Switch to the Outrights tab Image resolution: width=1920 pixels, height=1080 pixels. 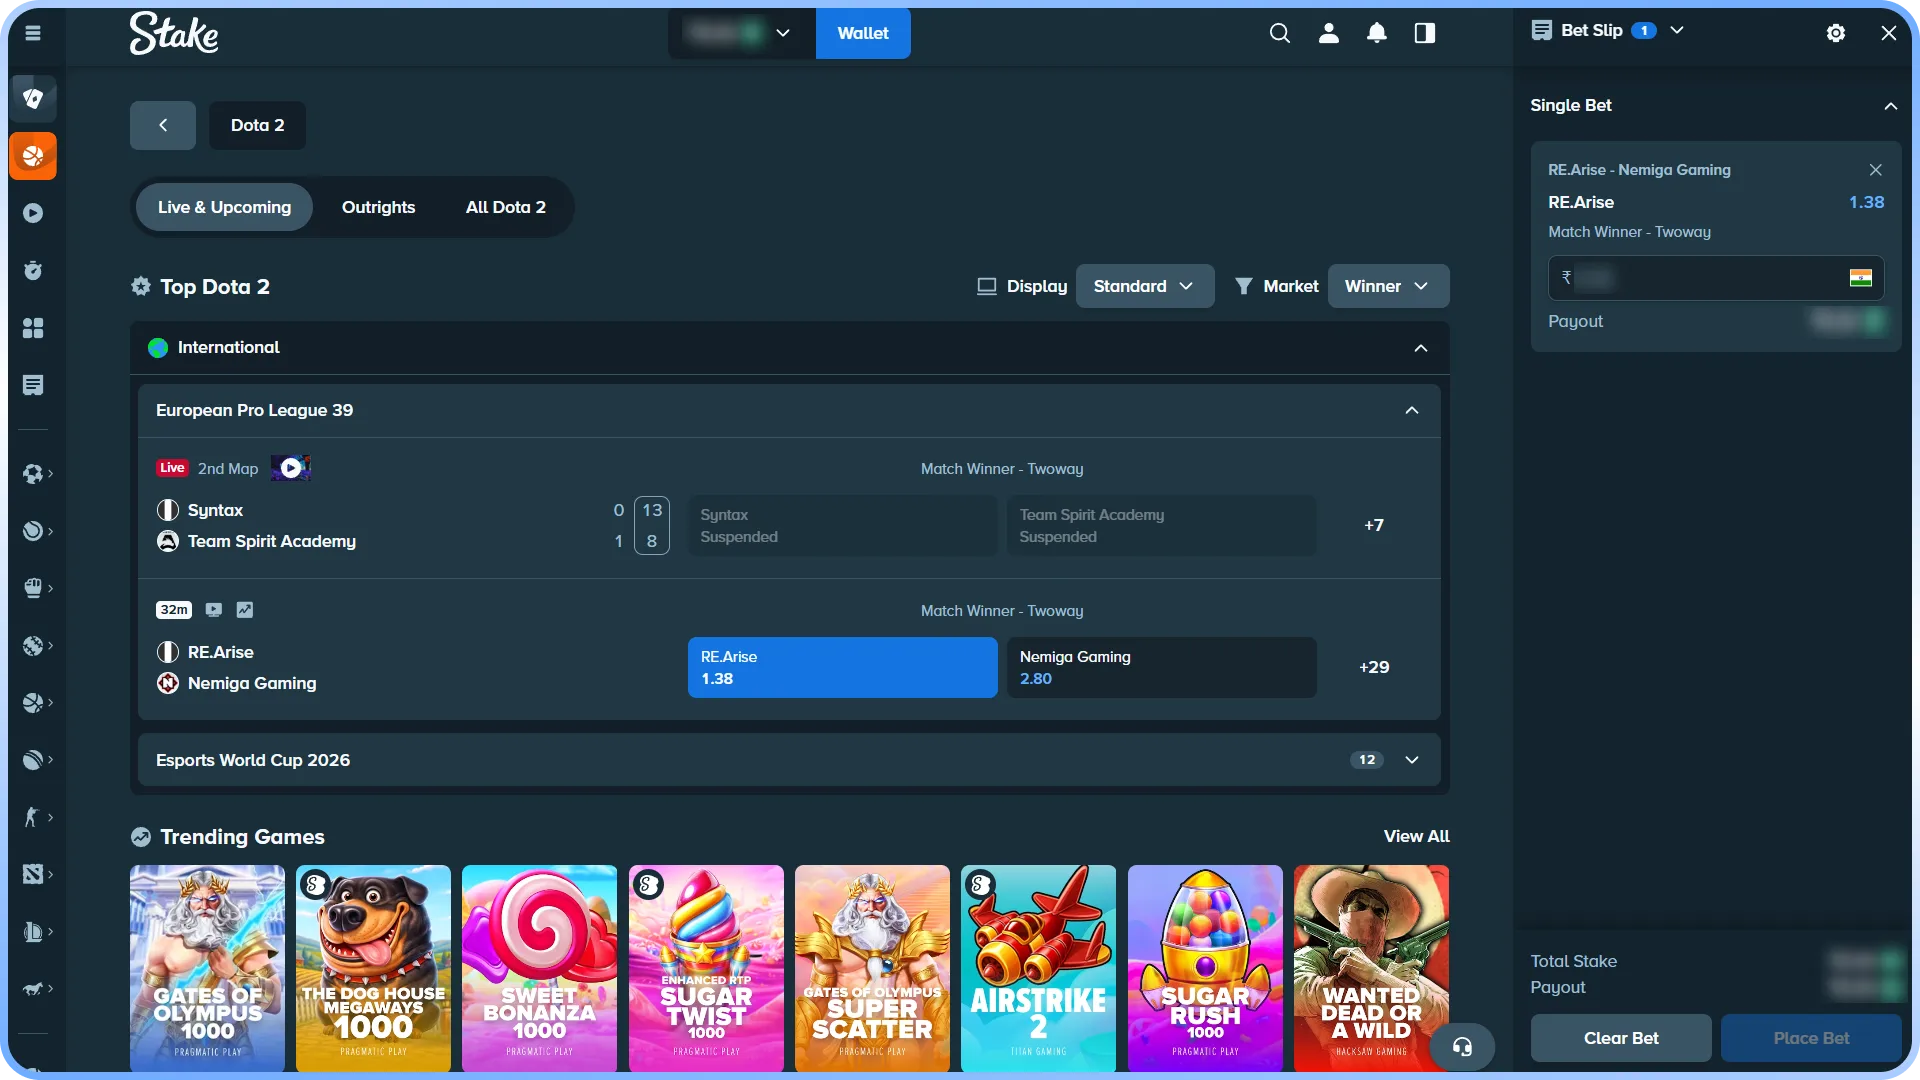[x=378, y=207]
